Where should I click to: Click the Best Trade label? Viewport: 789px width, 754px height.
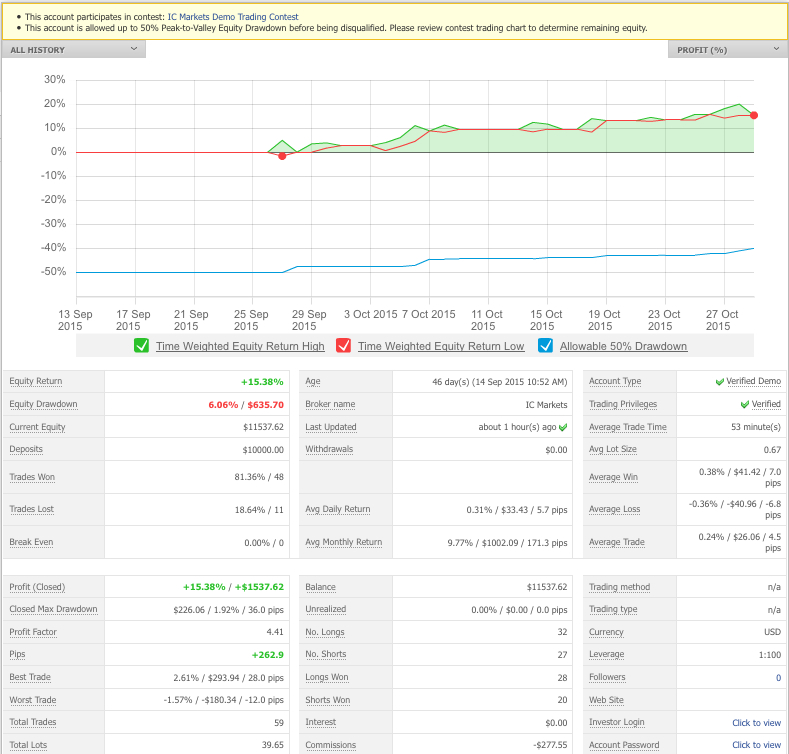coord(30,677)
